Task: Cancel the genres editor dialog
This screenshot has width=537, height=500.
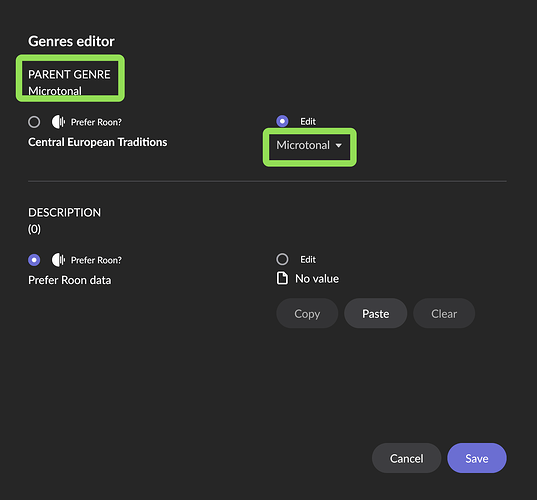Action: (407, 458)
